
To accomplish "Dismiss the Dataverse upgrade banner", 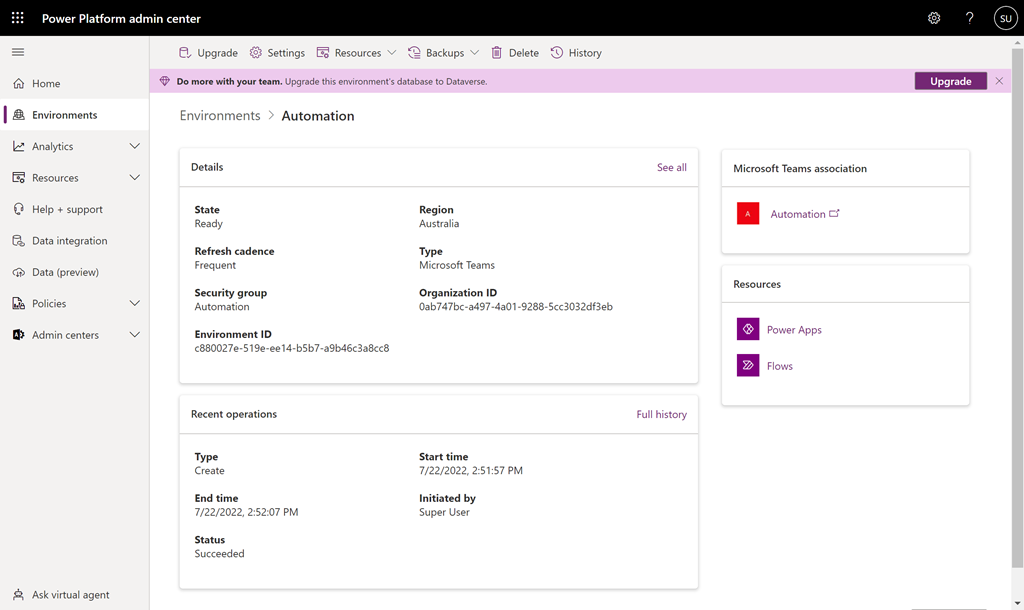I will coord(999,81).
